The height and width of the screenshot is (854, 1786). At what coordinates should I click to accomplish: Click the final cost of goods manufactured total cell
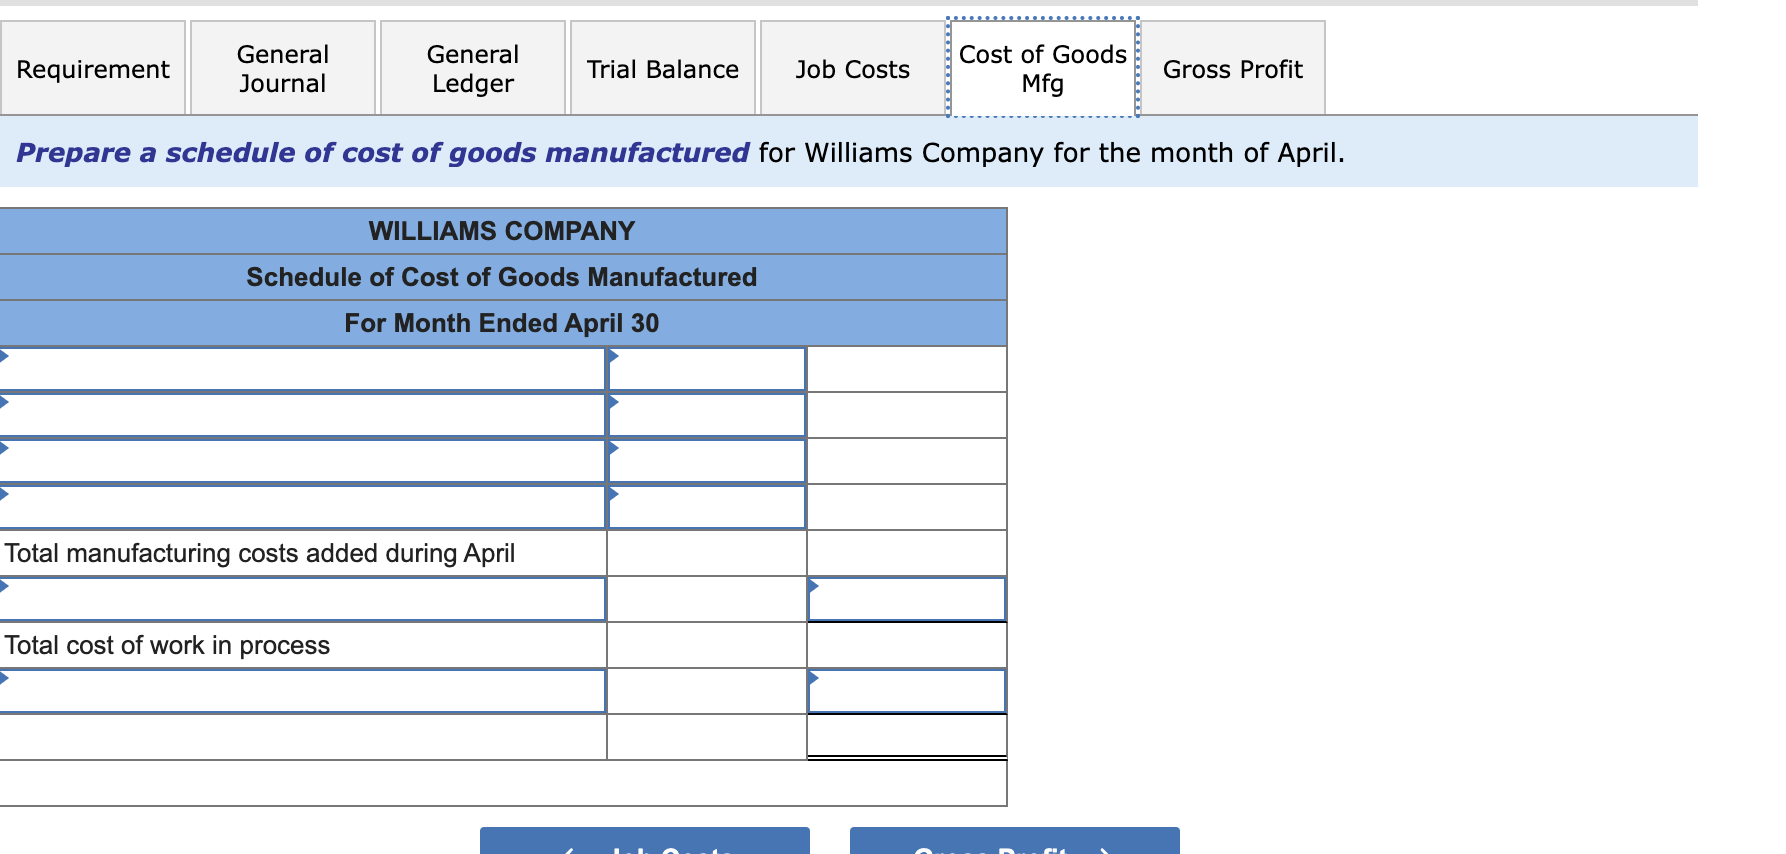pyautogui.click(x=905, y=735)
